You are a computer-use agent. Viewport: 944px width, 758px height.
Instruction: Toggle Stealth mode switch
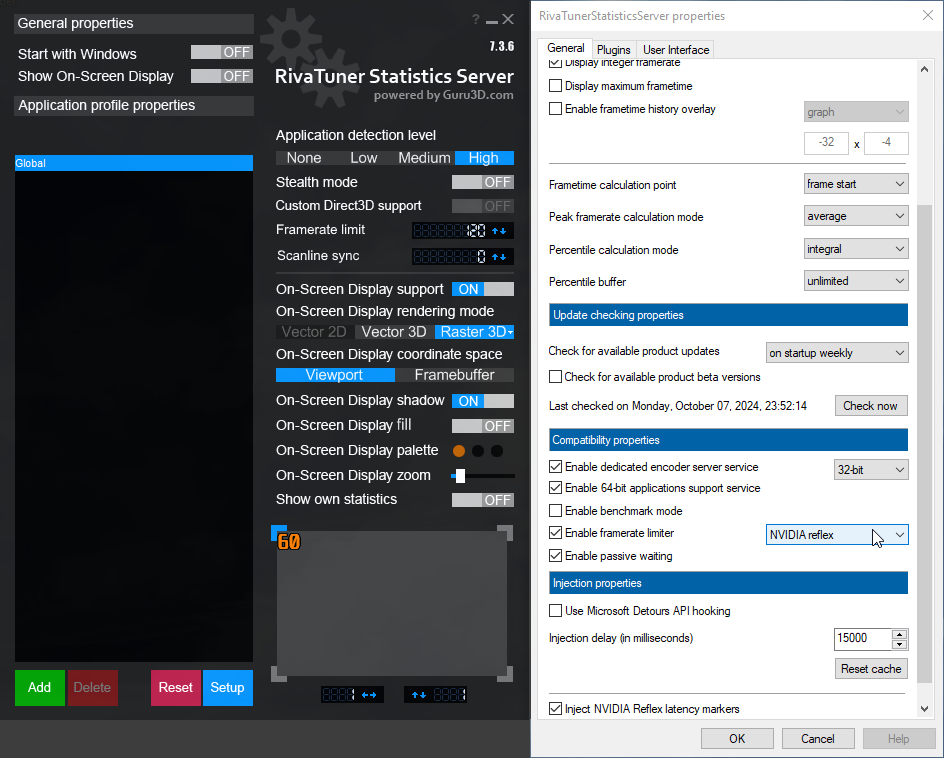coord(483,182)
